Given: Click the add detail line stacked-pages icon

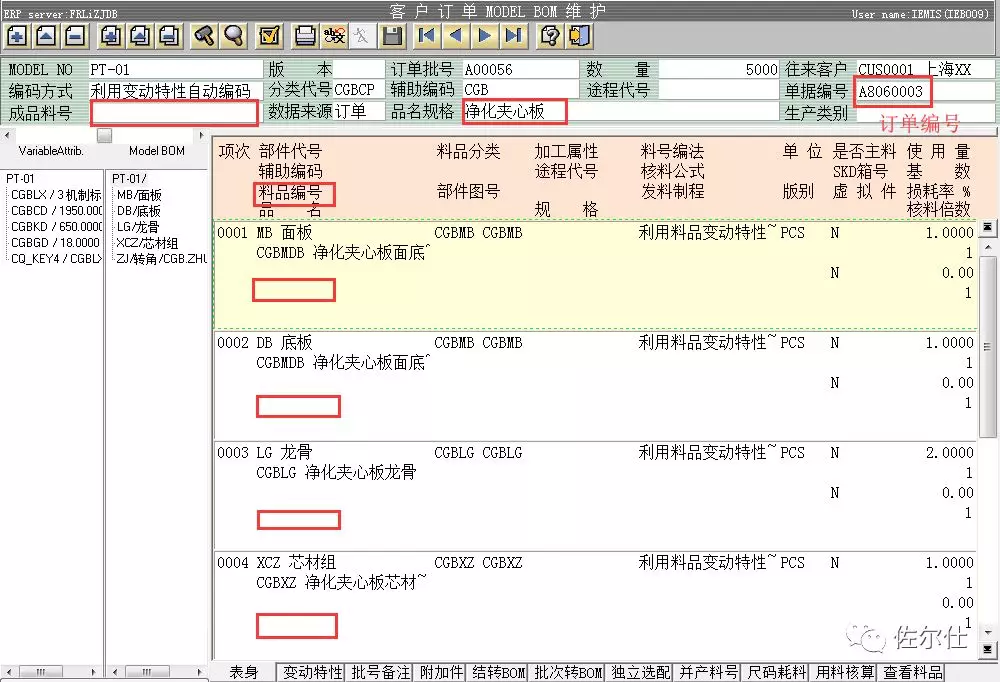Looking at the screenshot, I should tap(111, 36).
